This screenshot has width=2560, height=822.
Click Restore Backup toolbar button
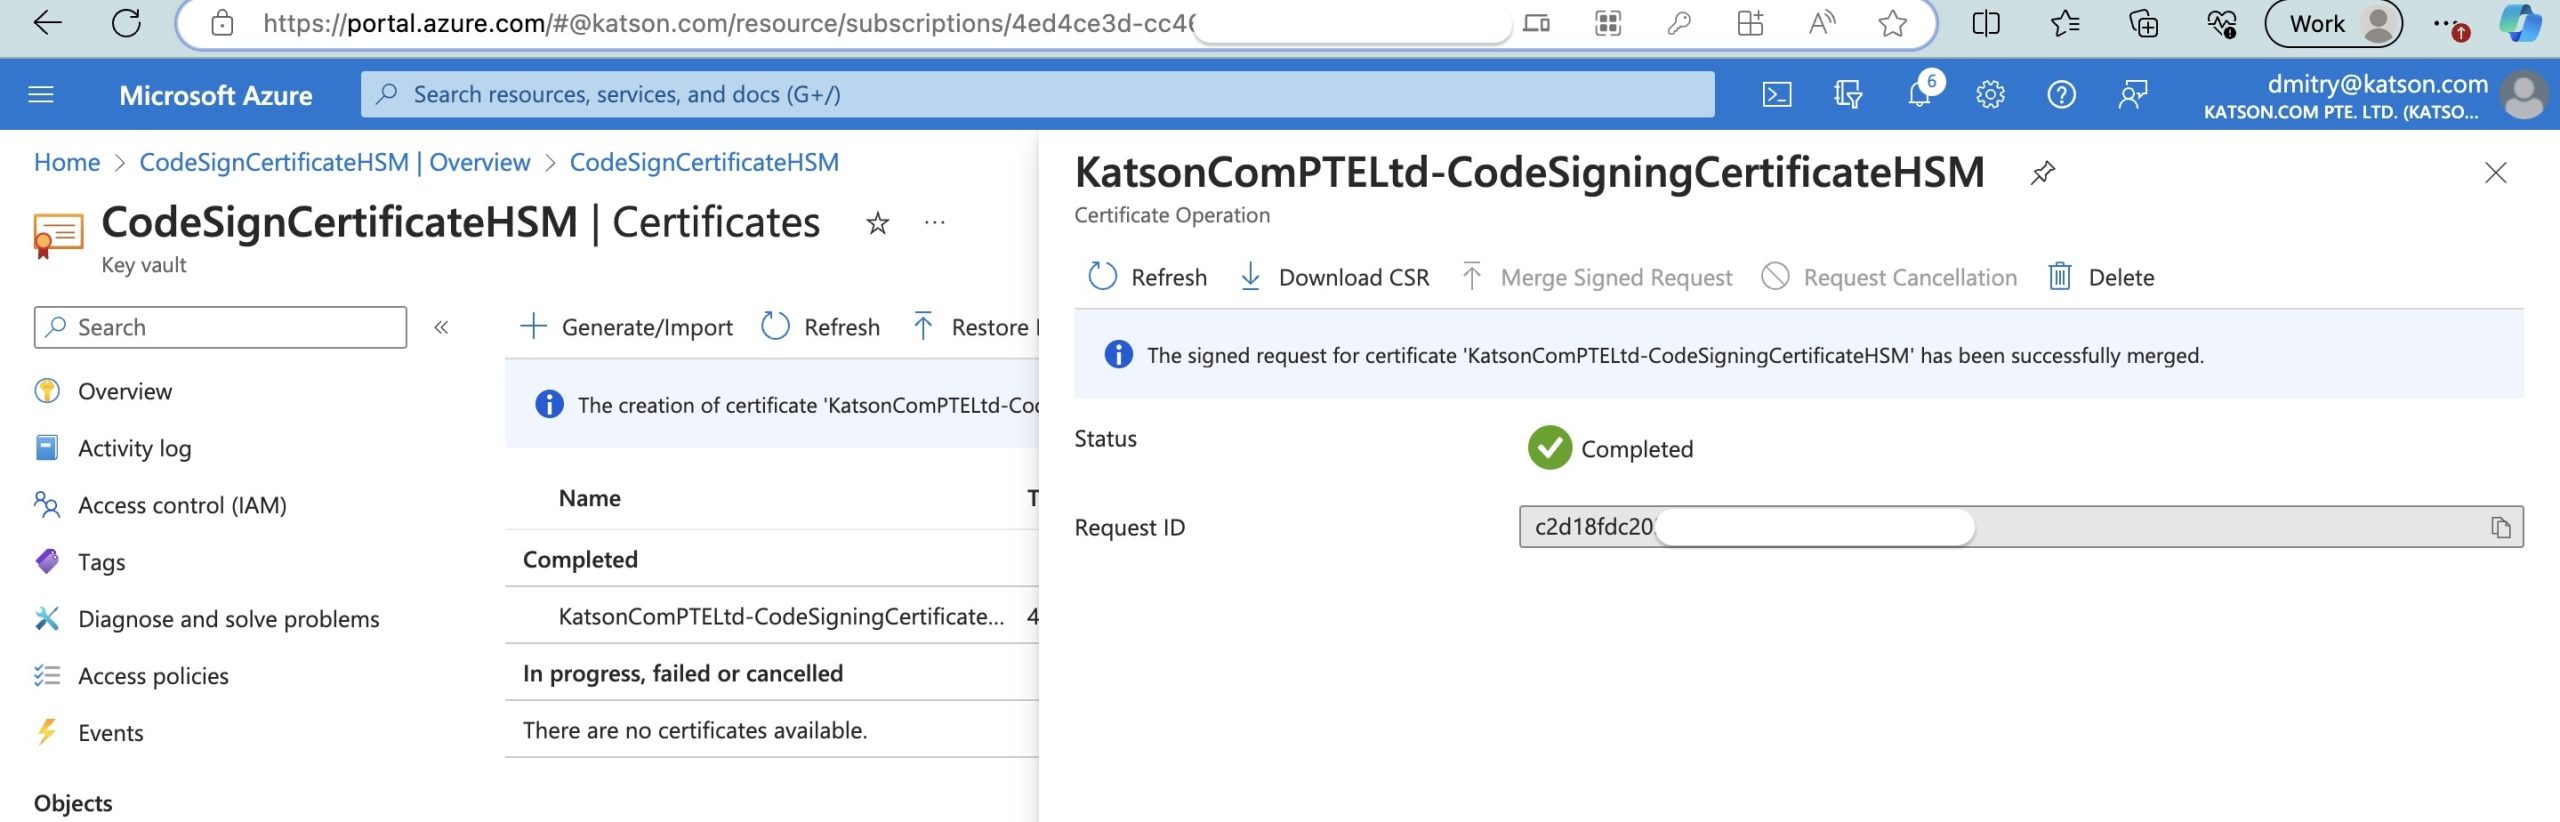975,327
